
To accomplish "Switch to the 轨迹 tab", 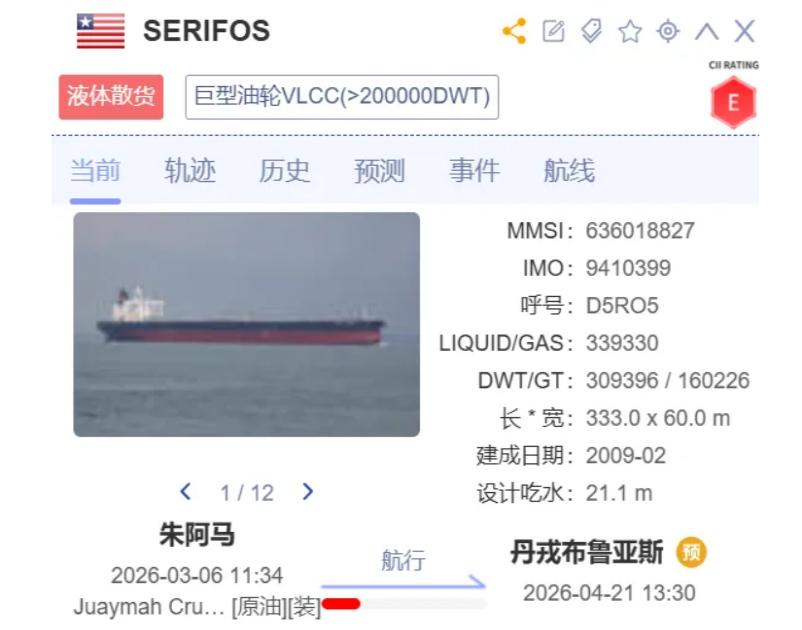I will pyautogui.click(x=190, y=170).
